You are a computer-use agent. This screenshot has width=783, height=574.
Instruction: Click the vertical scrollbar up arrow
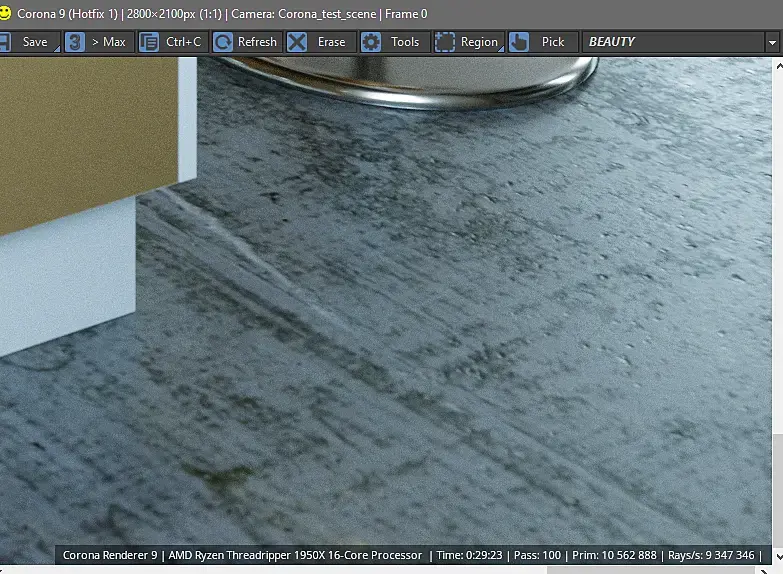click(x=779, y=65)
